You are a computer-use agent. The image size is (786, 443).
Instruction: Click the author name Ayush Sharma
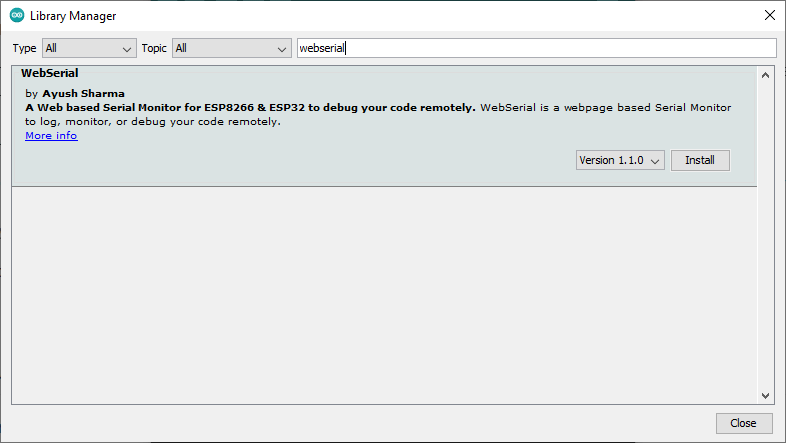point(83,93)
